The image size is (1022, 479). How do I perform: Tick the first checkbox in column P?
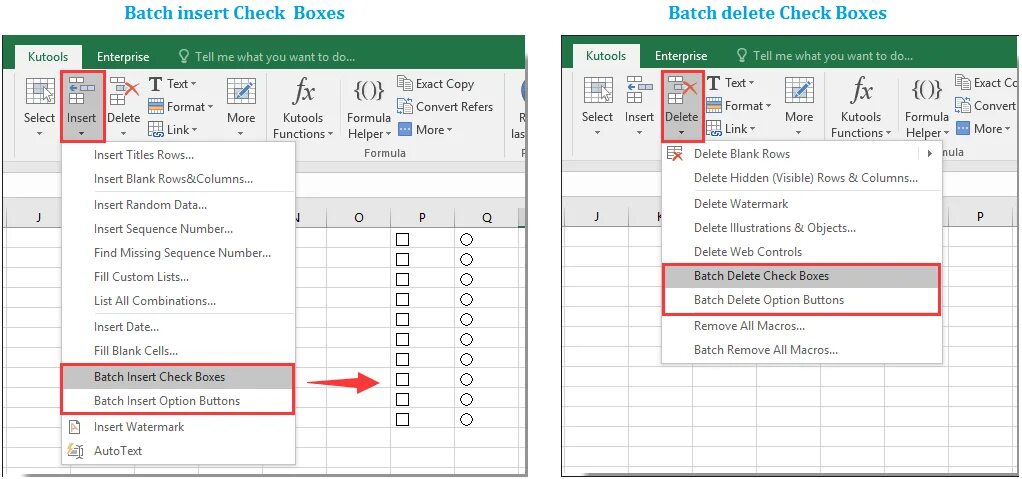[x=402, y=240]
